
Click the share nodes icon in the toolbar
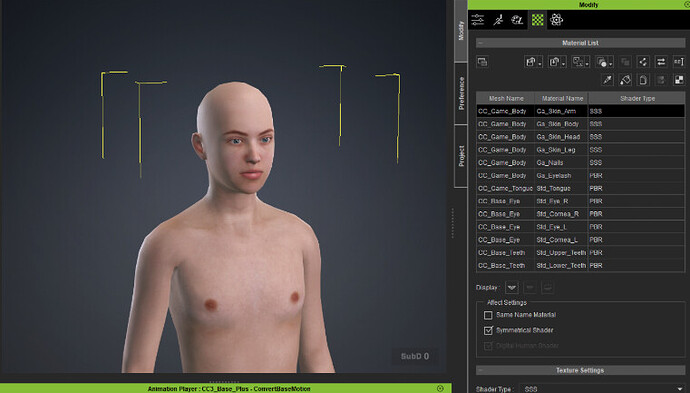(643, 62)
